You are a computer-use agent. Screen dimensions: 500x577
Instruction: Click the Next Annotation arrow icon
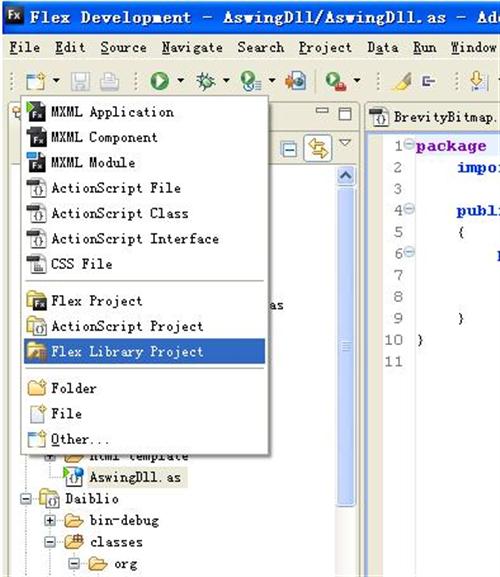478,81
